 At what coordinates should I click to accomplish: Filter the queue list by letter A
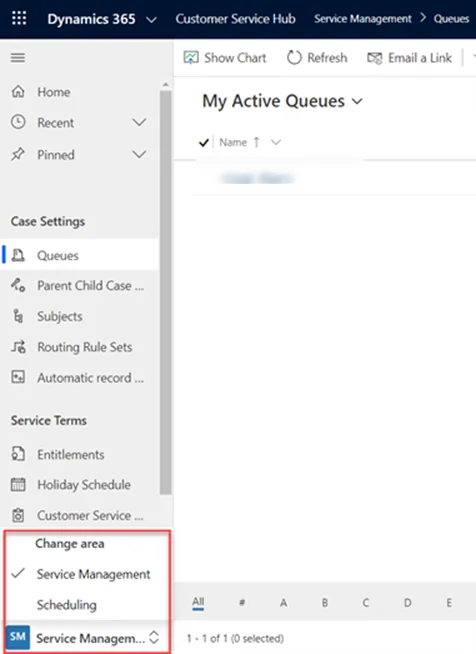point(284,603)
